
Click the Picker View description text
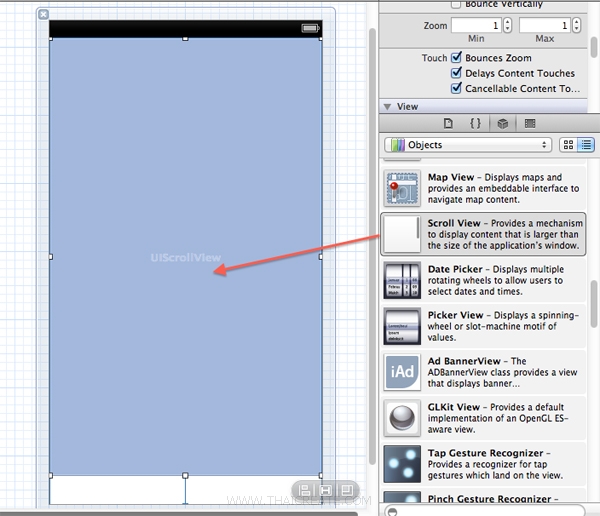coord(503,326)
